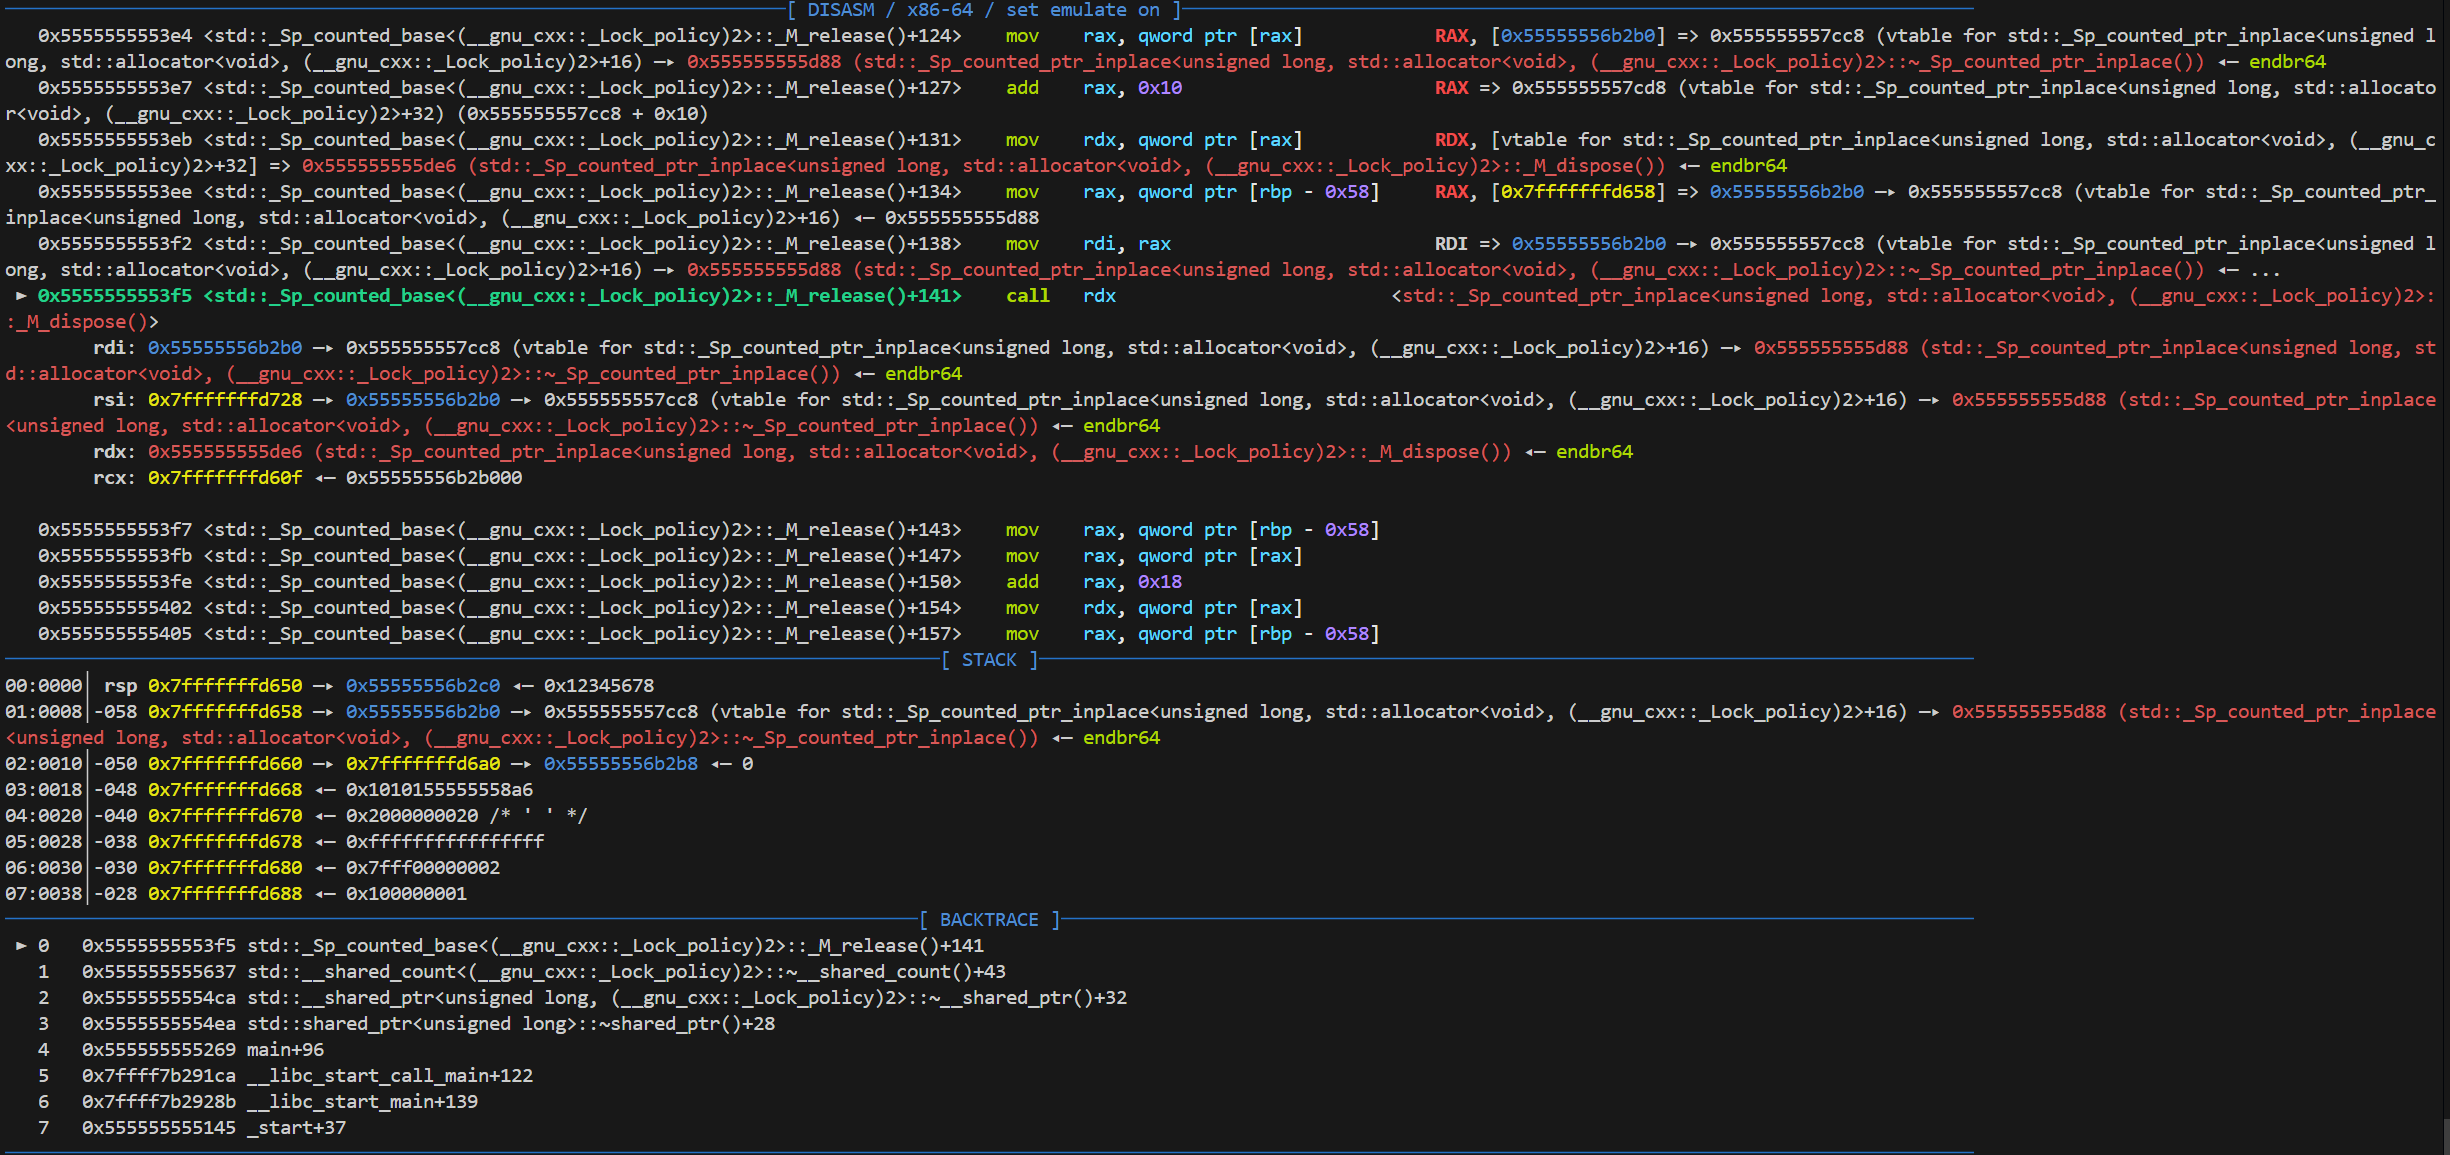
Task: Click the current-instruction arrow in the disassembly
Action: coord(21,296)
